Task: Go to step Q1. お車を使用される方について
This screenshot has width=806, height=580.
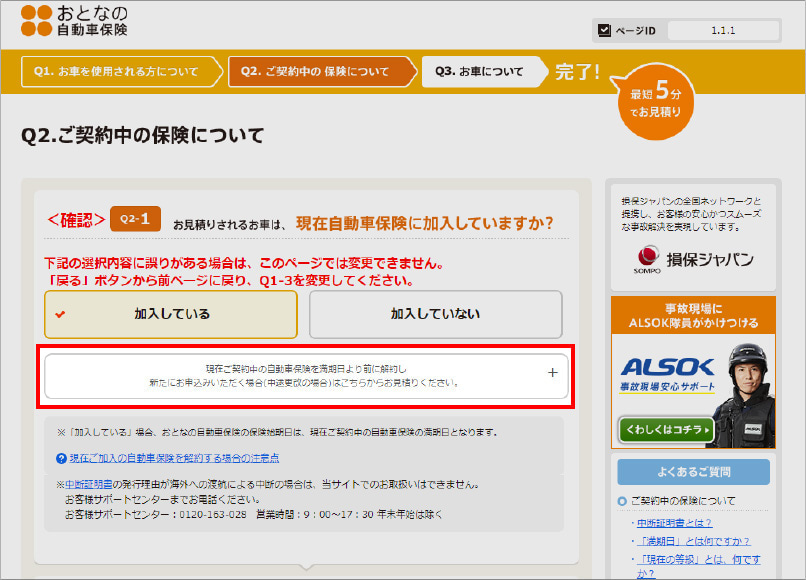Action: click(115, 72)
